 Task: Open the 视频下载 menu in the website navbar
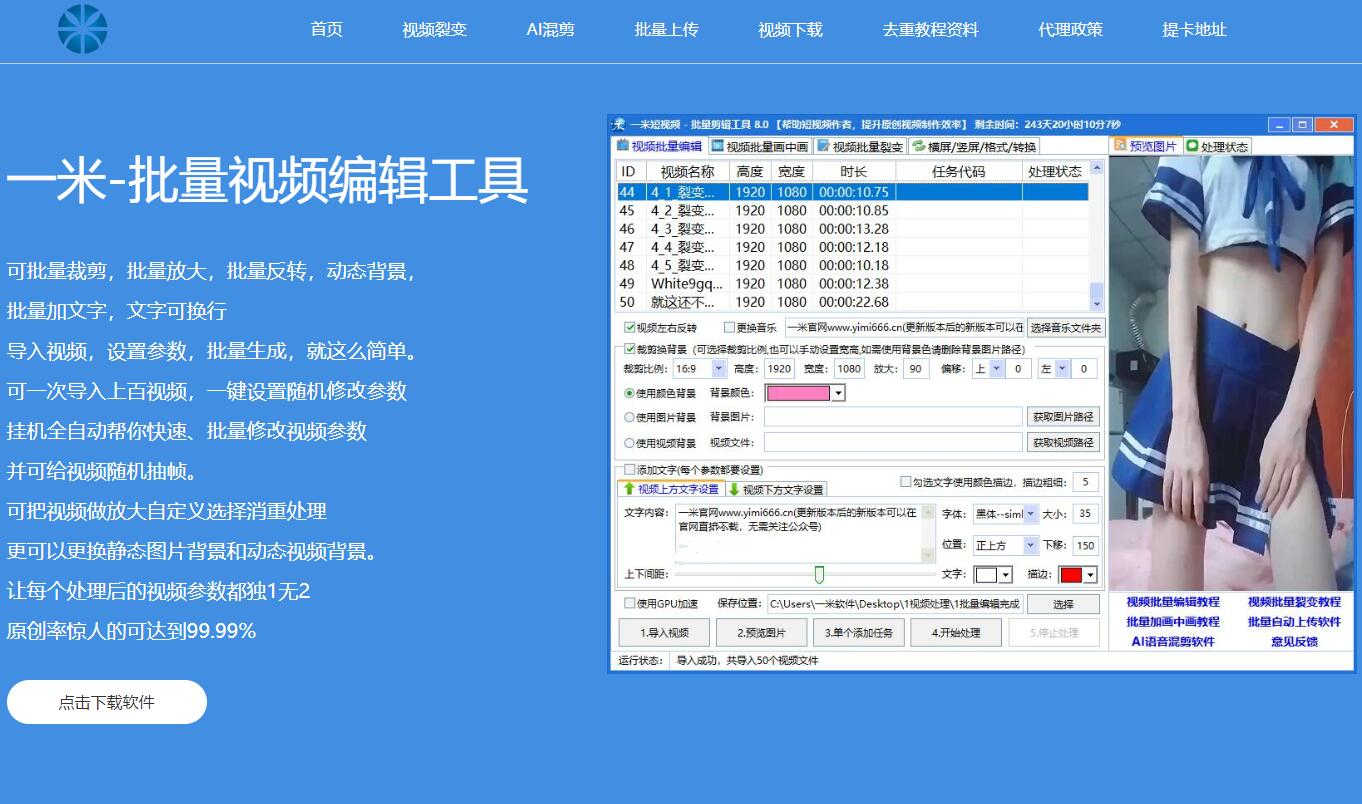click(x=789, y=30)
